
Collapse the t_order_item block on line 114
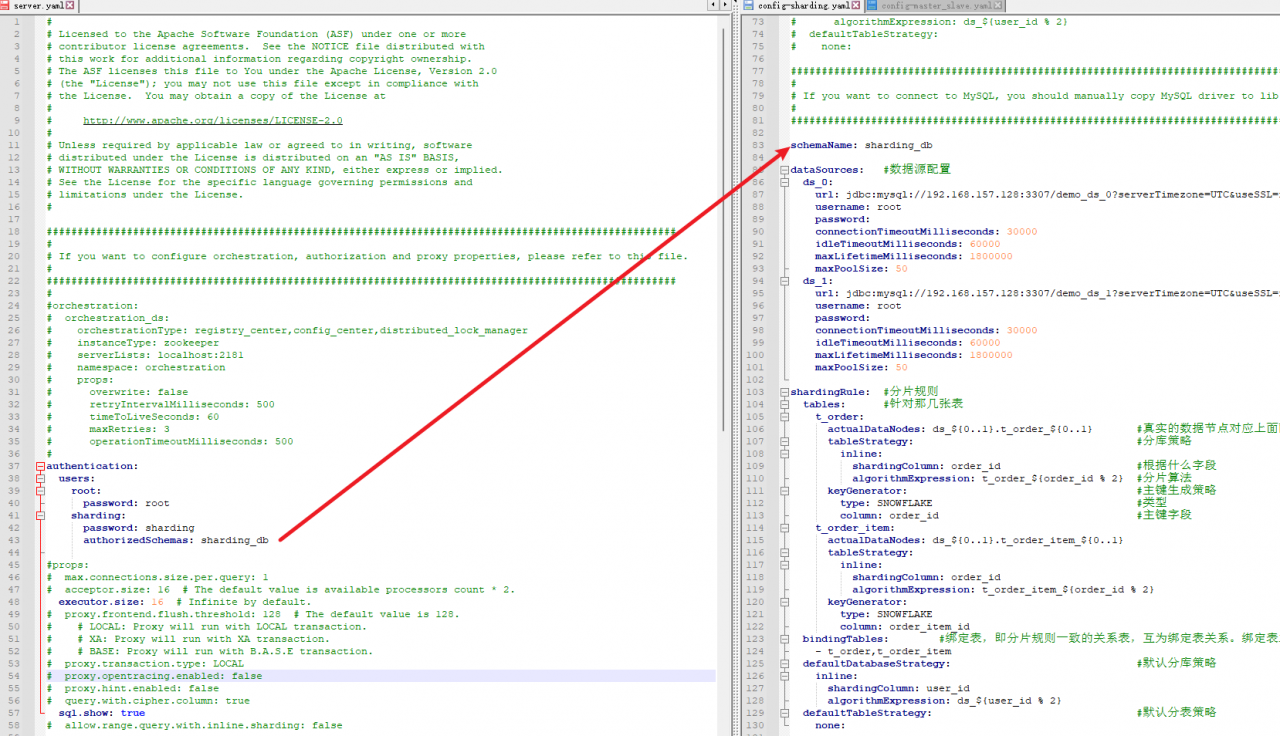coord(785,527)
